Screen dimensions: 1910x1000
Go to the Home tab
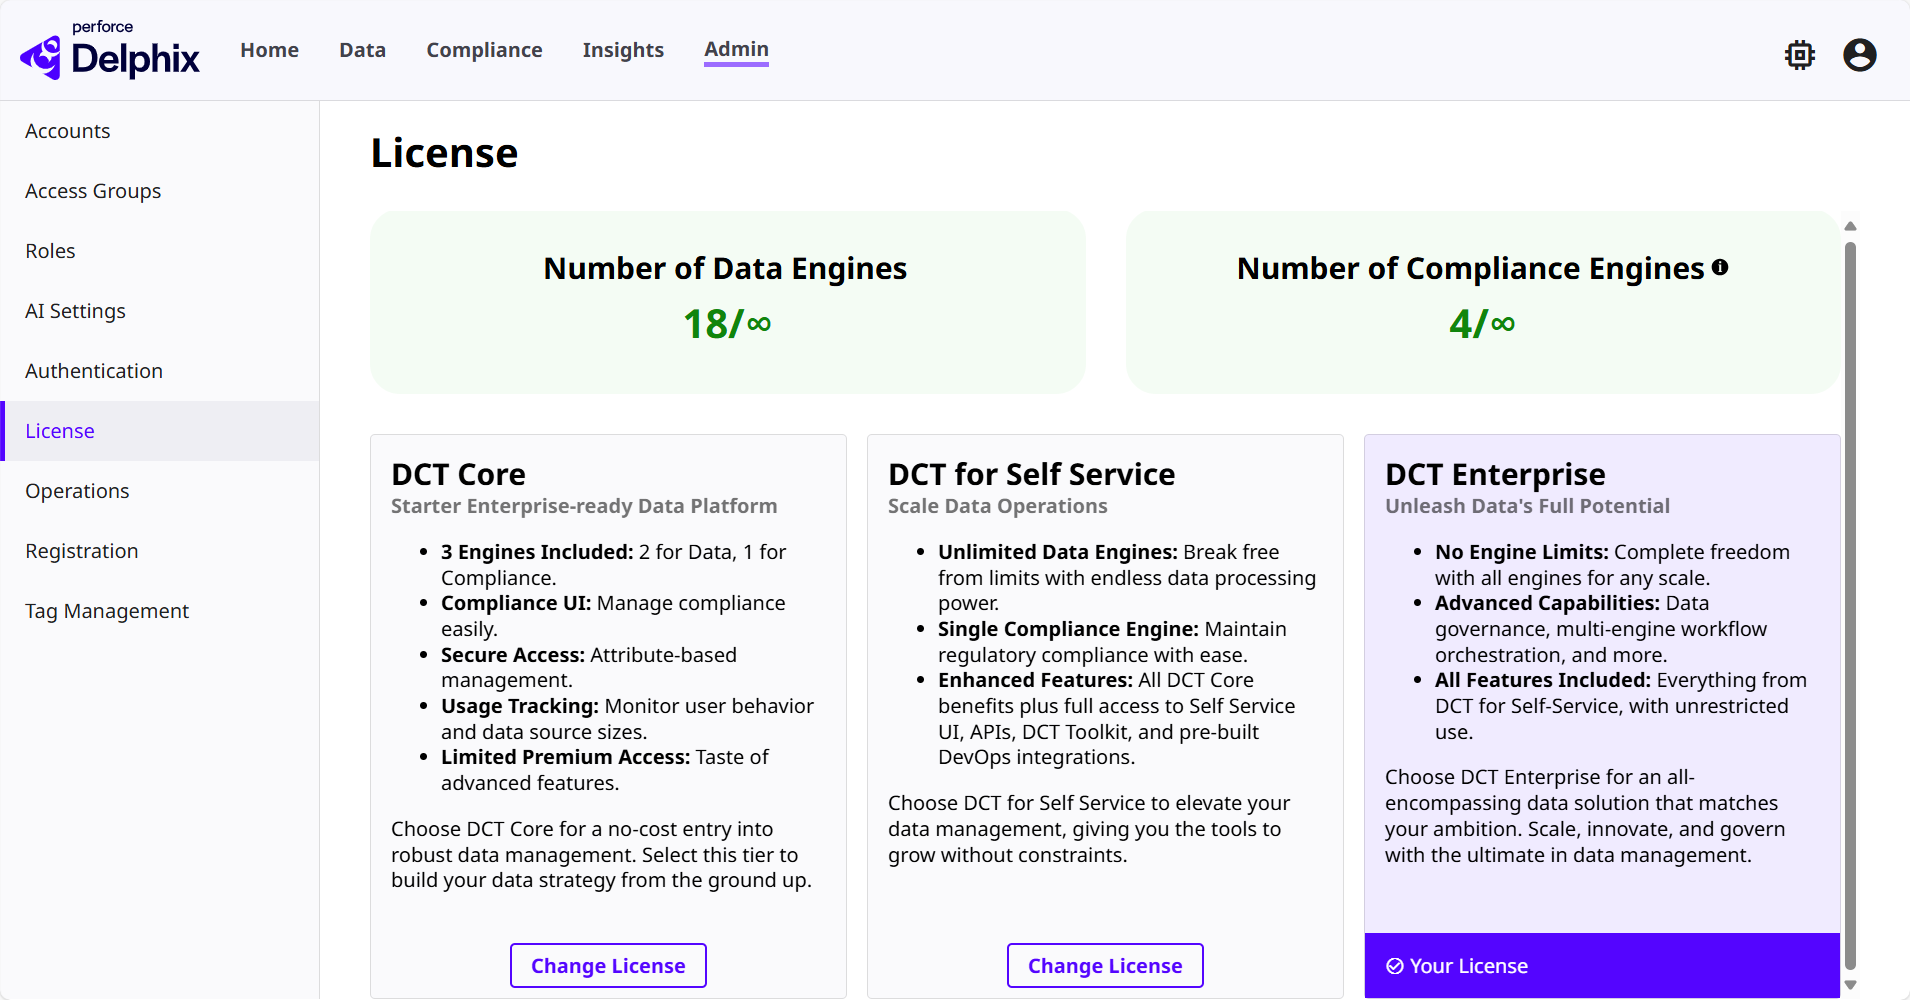269,50
